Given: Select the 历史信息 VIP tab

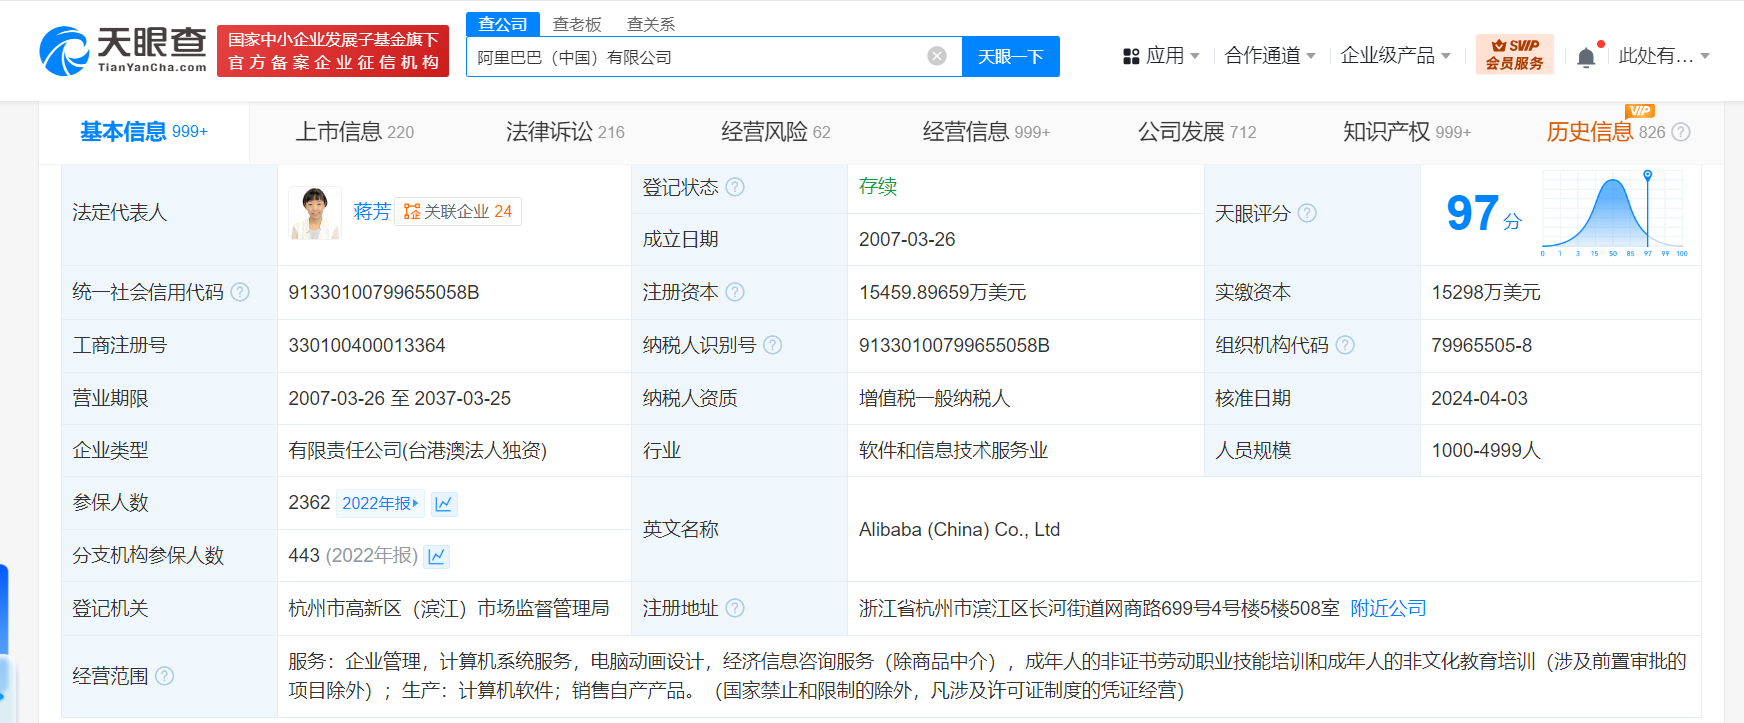Looking at the screenshot, I should (1606, 132).
